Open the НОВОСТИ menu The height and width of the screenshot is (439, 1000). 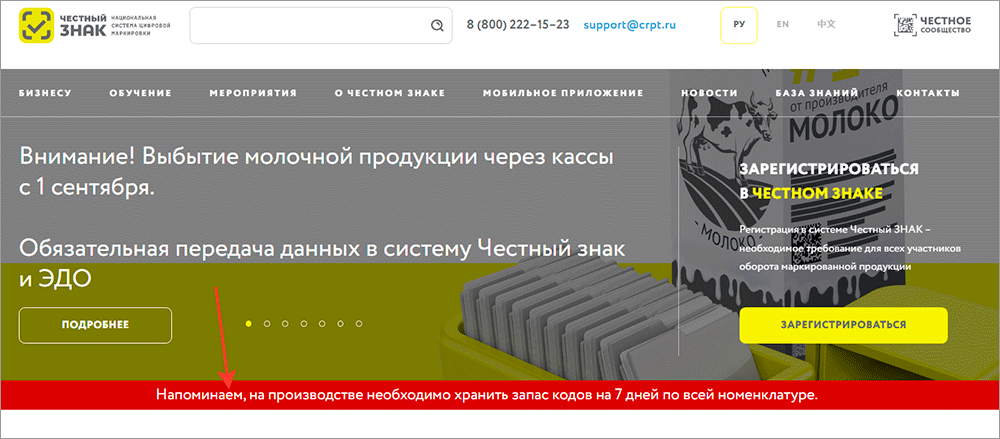709,93
